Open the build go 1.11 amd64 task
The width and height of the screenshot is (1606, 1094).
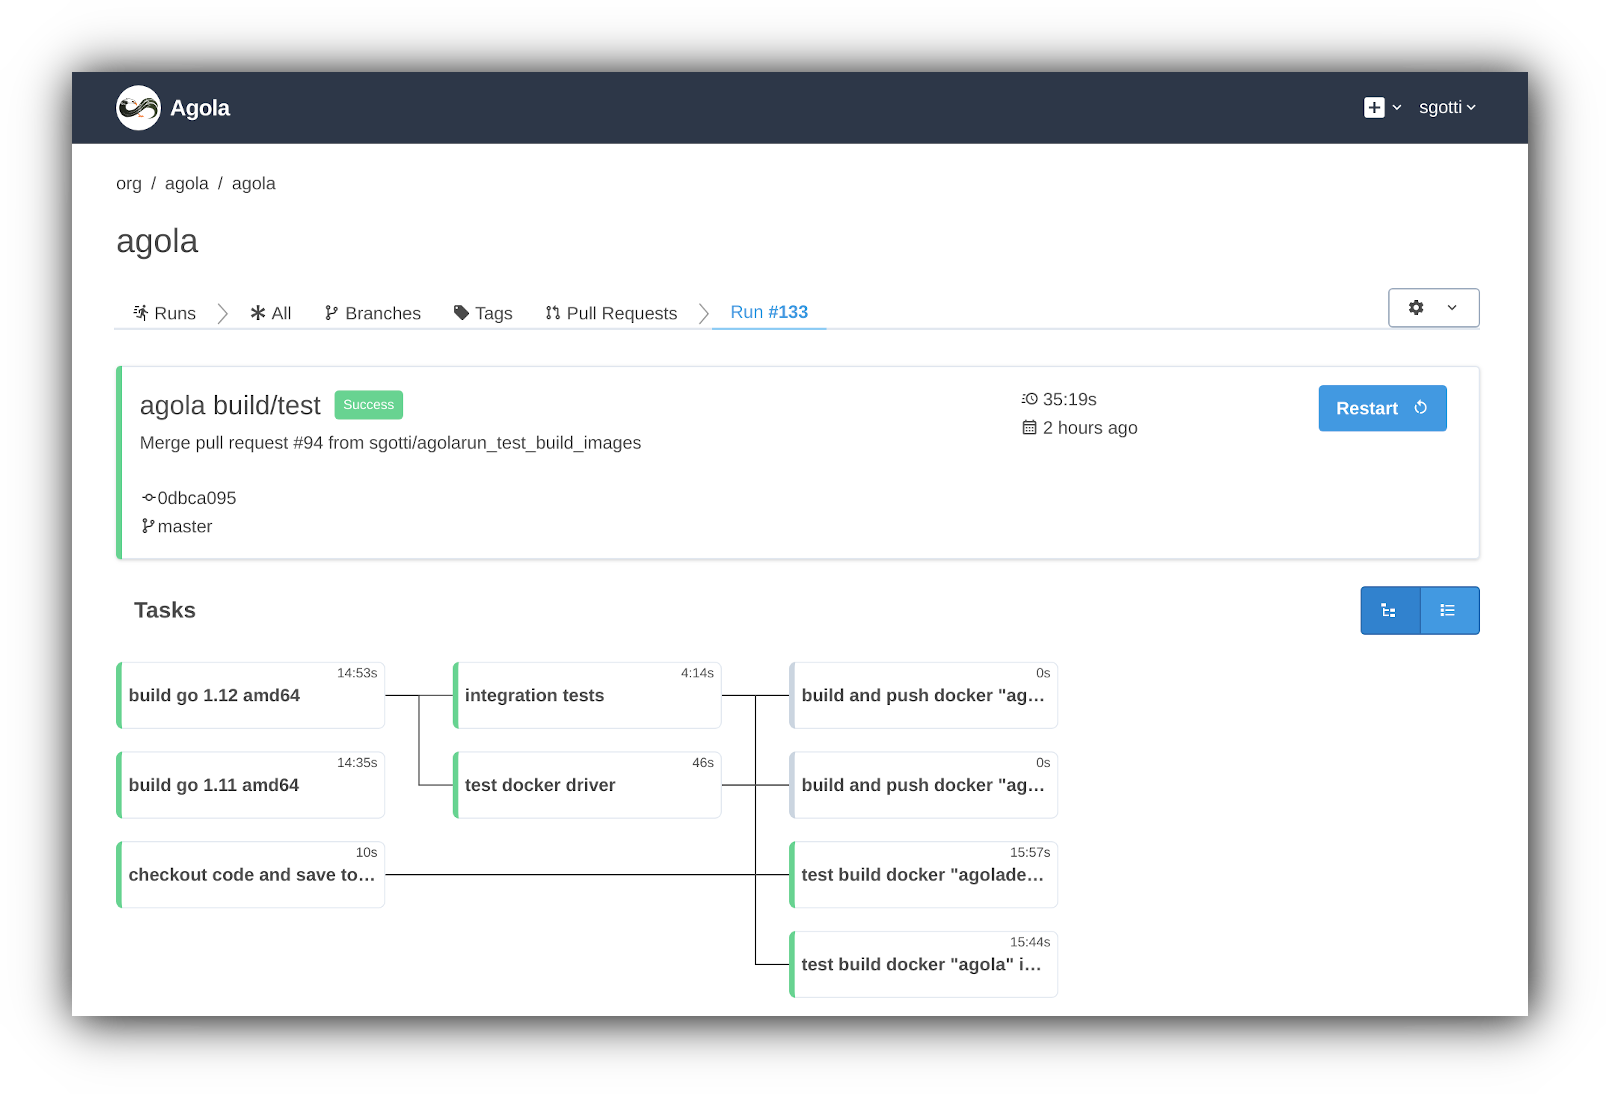[x=251, y=785]
